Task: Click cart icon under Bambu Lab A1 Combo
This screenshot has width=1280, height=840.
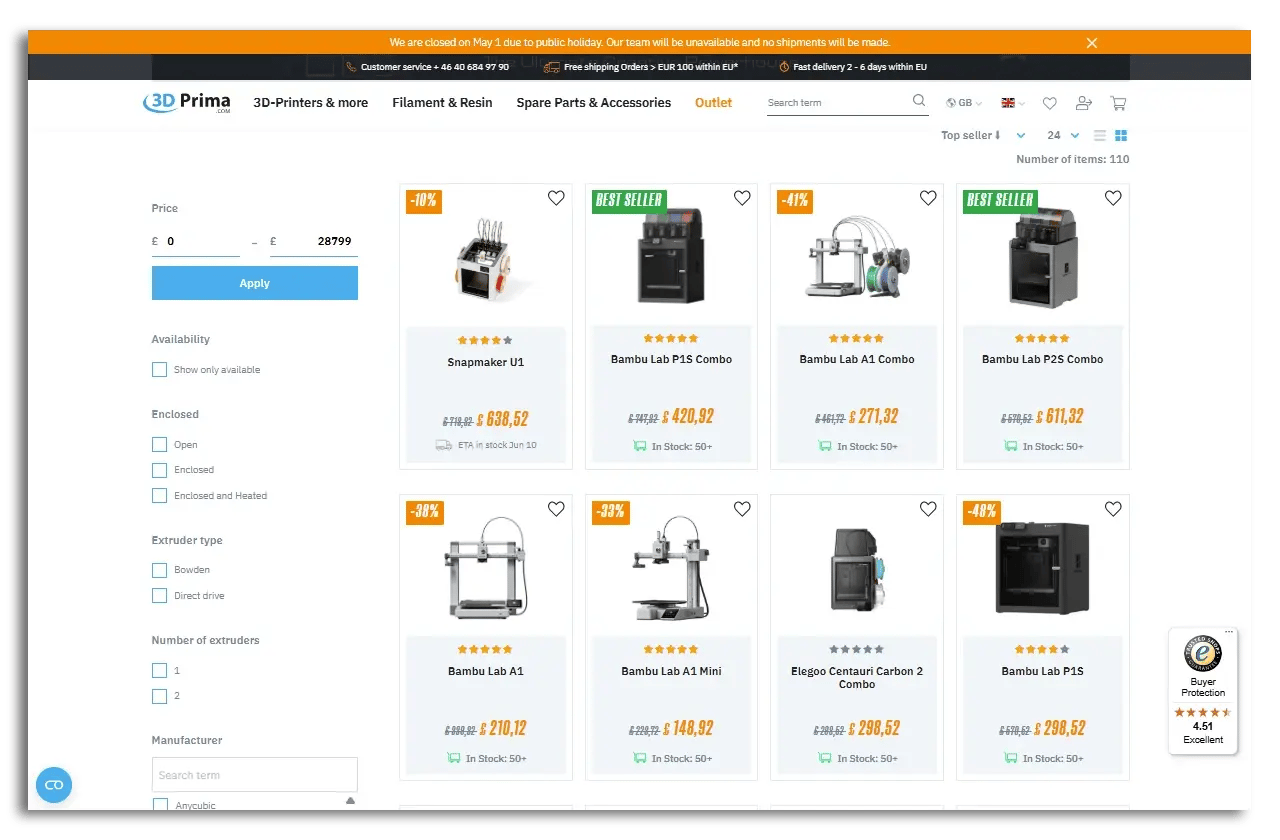Action: (825, 446)
